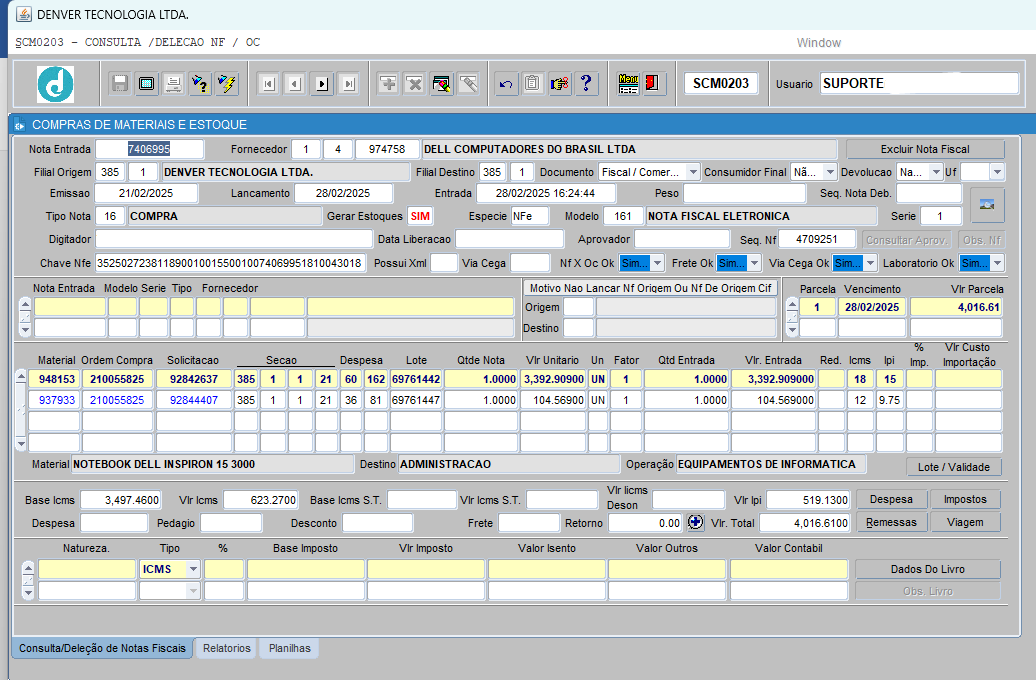Switch to the Relatorios tab
The height and width of the screenshot is (680, 1036).
pos(227,649)
